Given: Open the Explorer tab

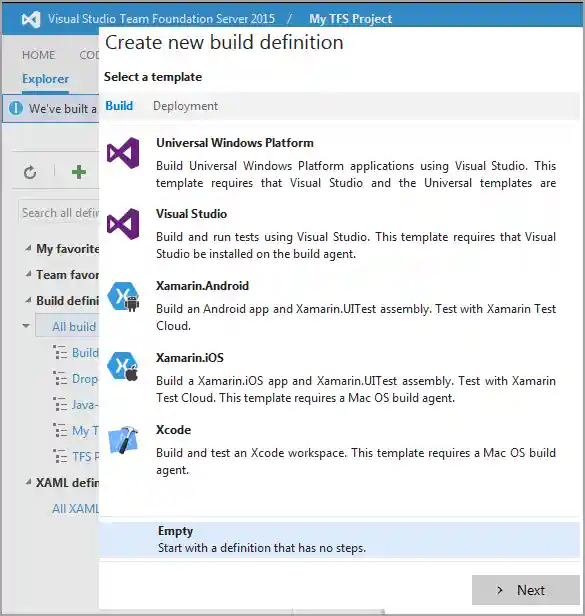Looking at the screenshot, I should point(46,79).
